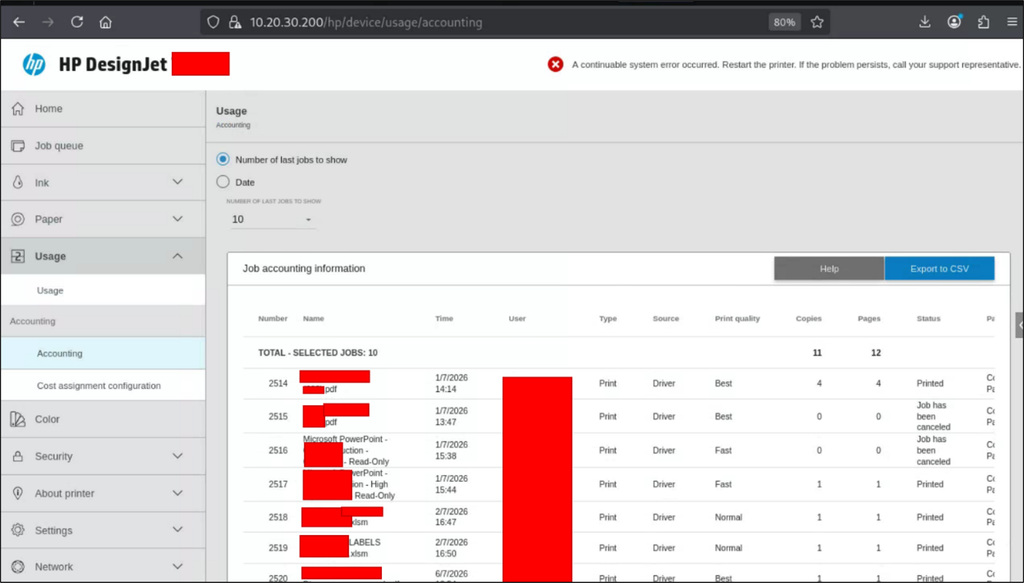Click the browser reload icon
The width and height of the screenshot is (1024, 583).
77,22
